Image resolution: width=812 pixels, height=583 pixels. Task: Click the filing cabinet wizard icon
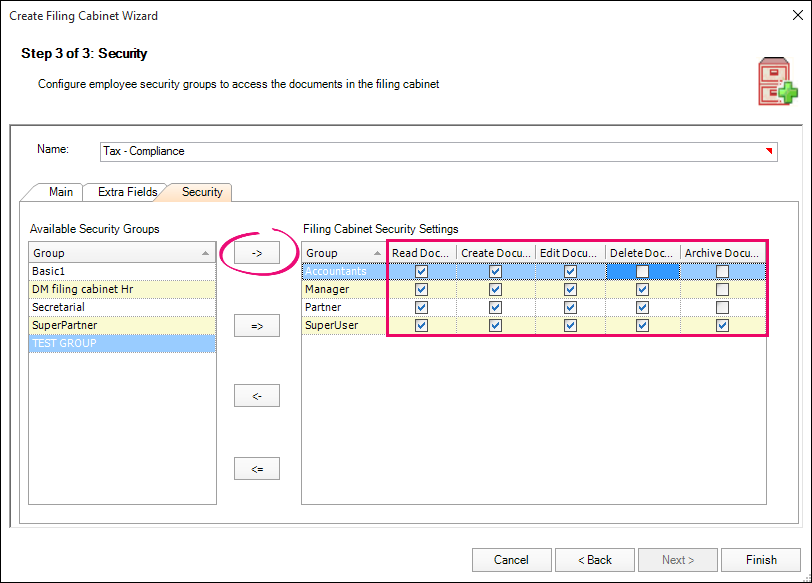(x=776, y=82)
